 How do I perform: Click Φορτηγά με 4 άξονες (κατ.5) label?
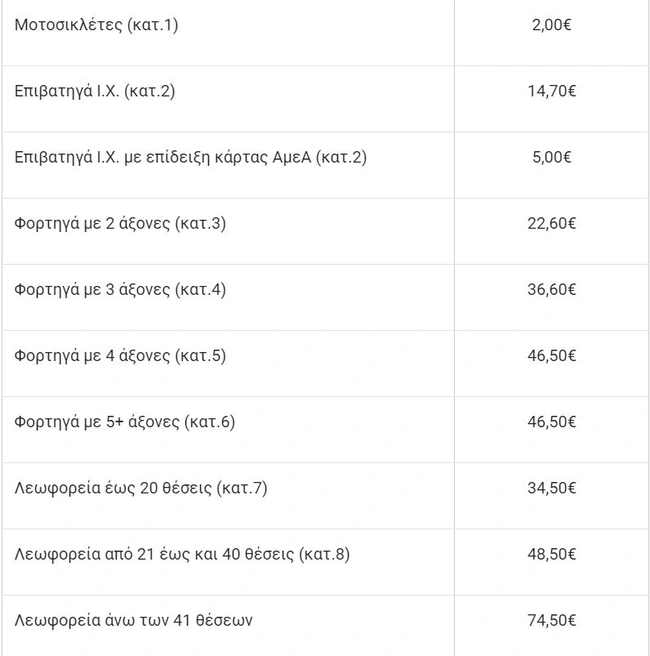[x=120, y=355]
